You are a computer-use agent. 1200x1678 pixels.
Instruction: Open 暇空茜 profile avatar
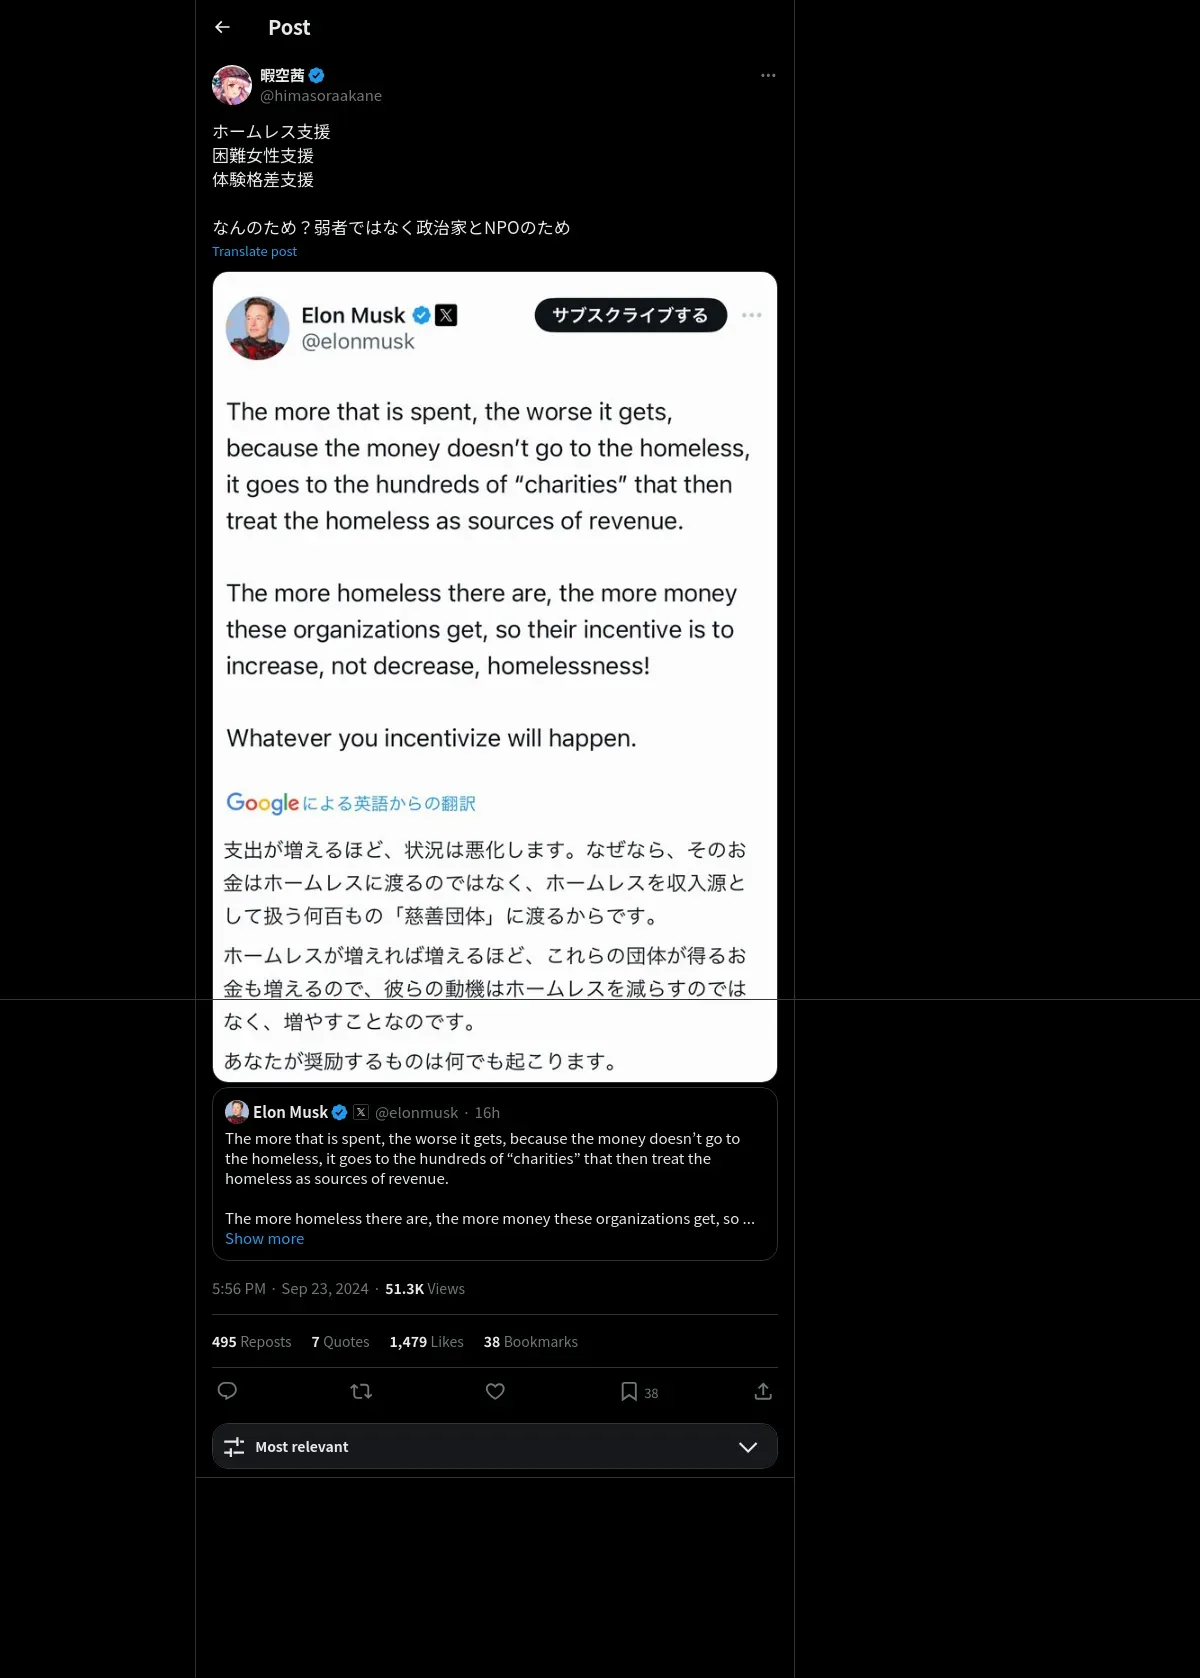232,85
